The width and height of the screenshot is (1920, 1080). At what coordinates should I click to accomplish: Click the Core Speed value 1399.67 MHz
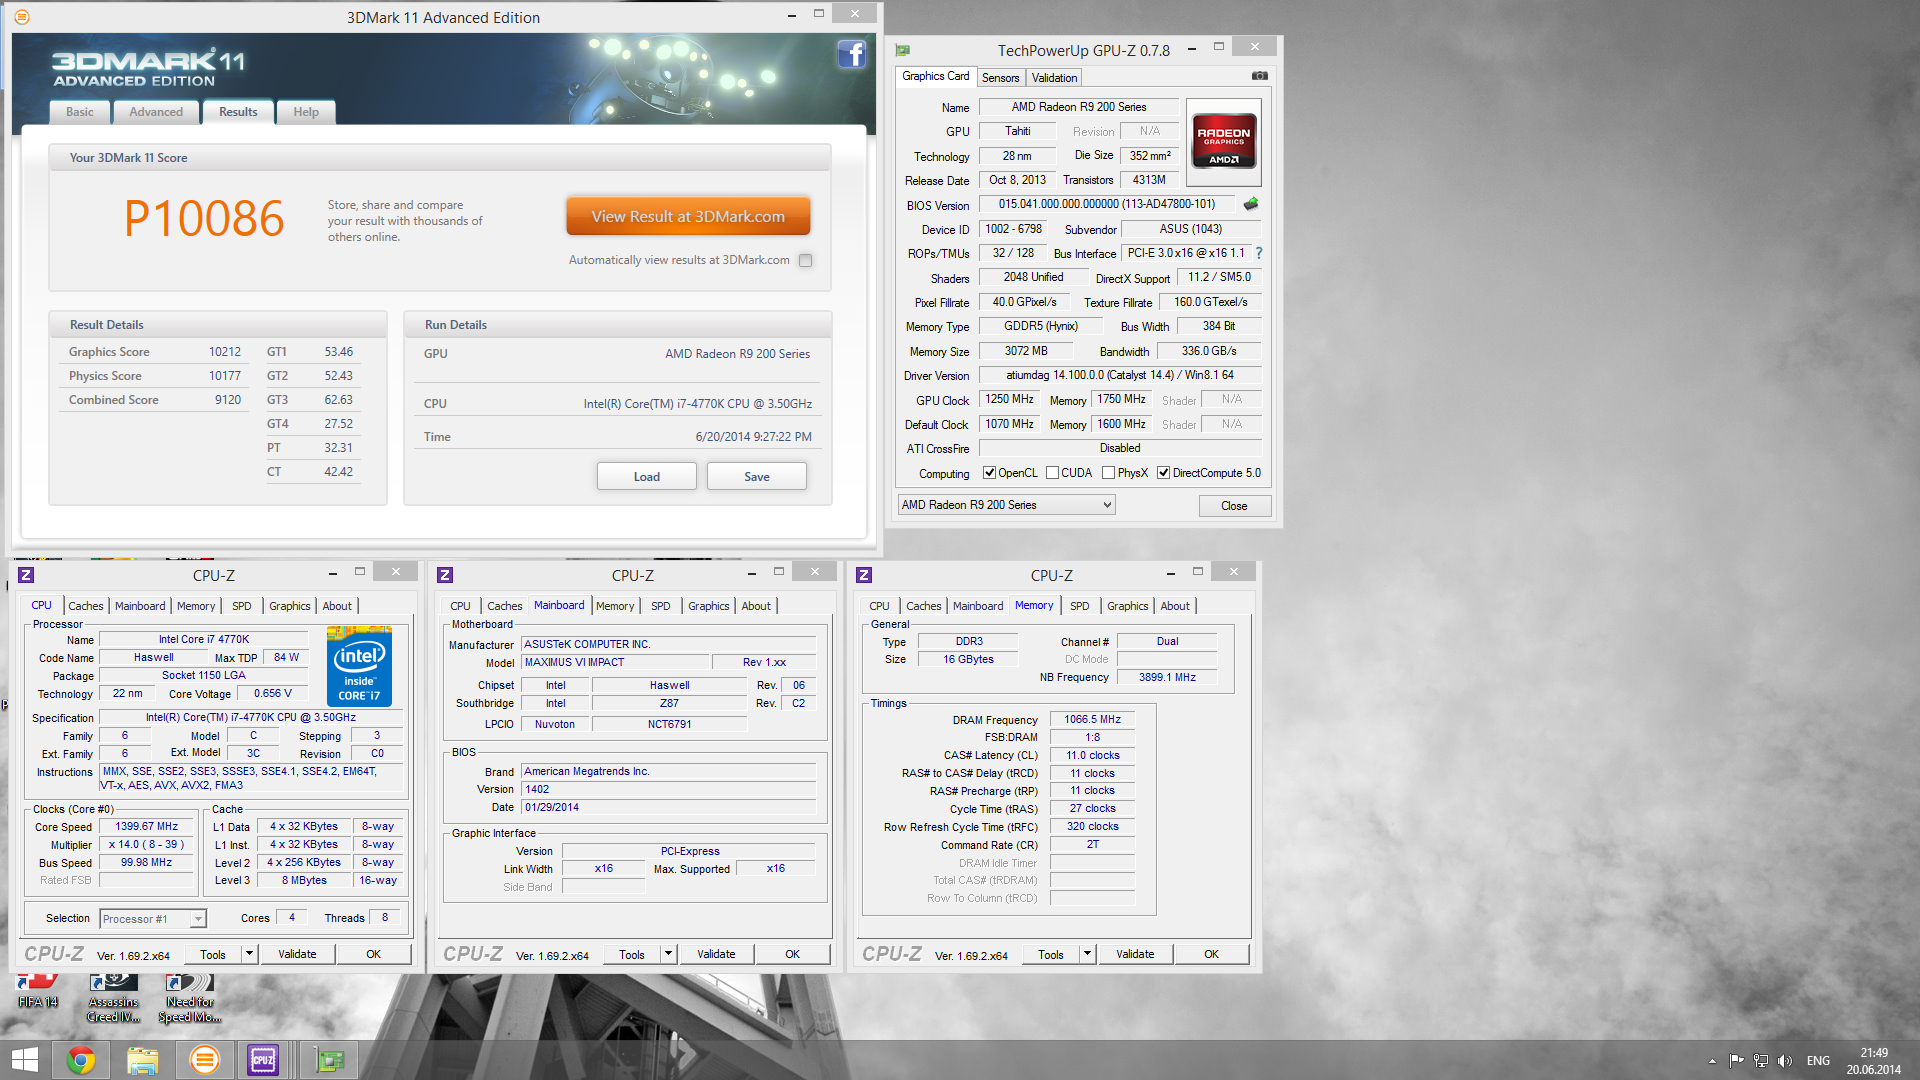pos(146,826)
